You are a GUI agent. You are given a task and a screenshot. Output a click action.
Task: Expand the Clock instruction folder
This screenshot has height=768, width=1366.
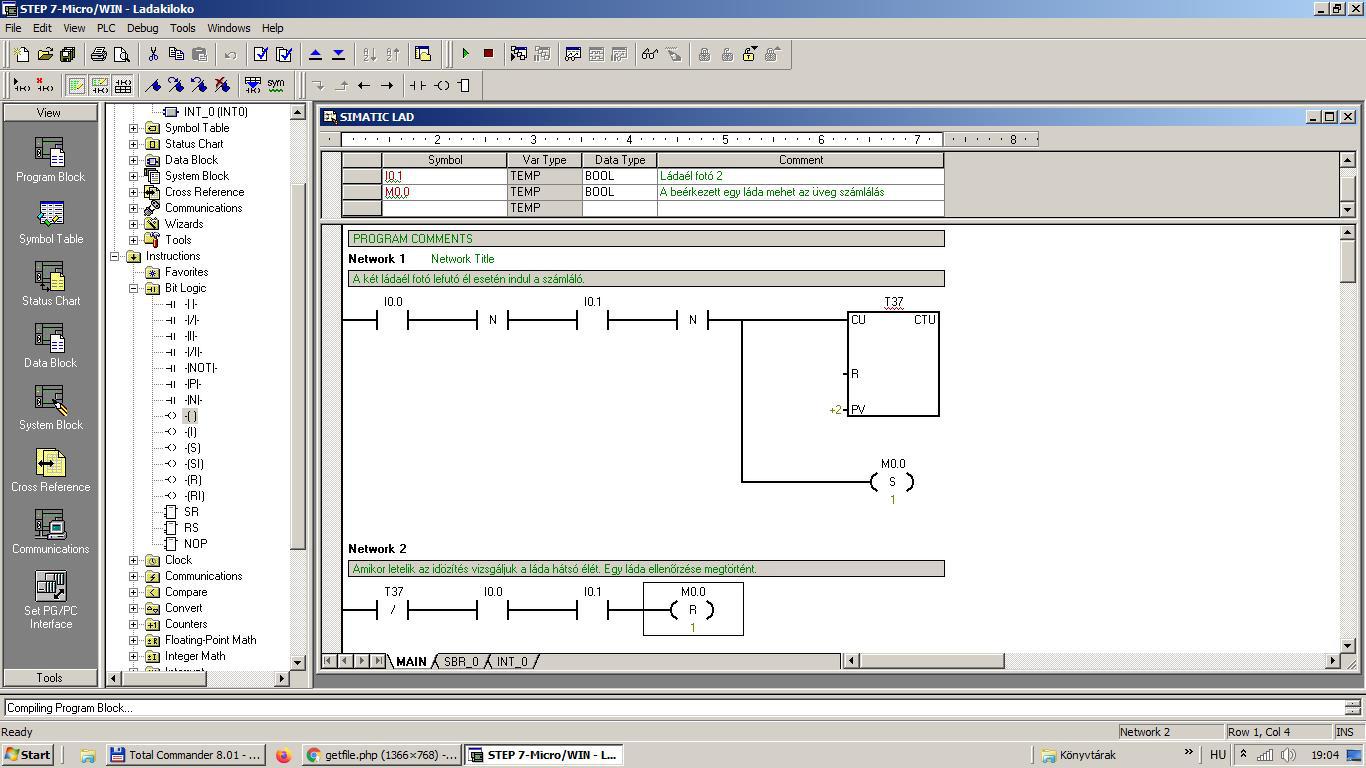click(134, 560)
